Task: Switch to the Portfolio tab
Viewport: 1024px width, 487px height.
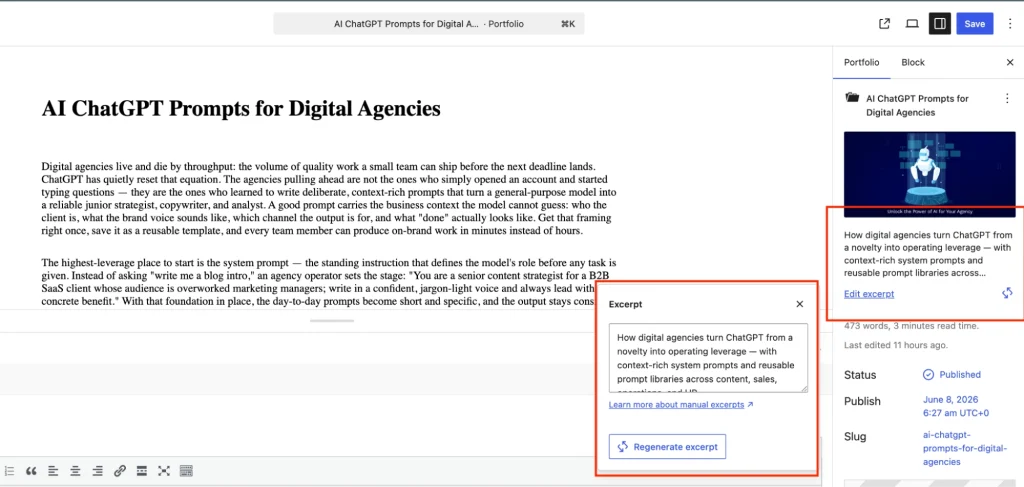Action: (x=861, y=63)
